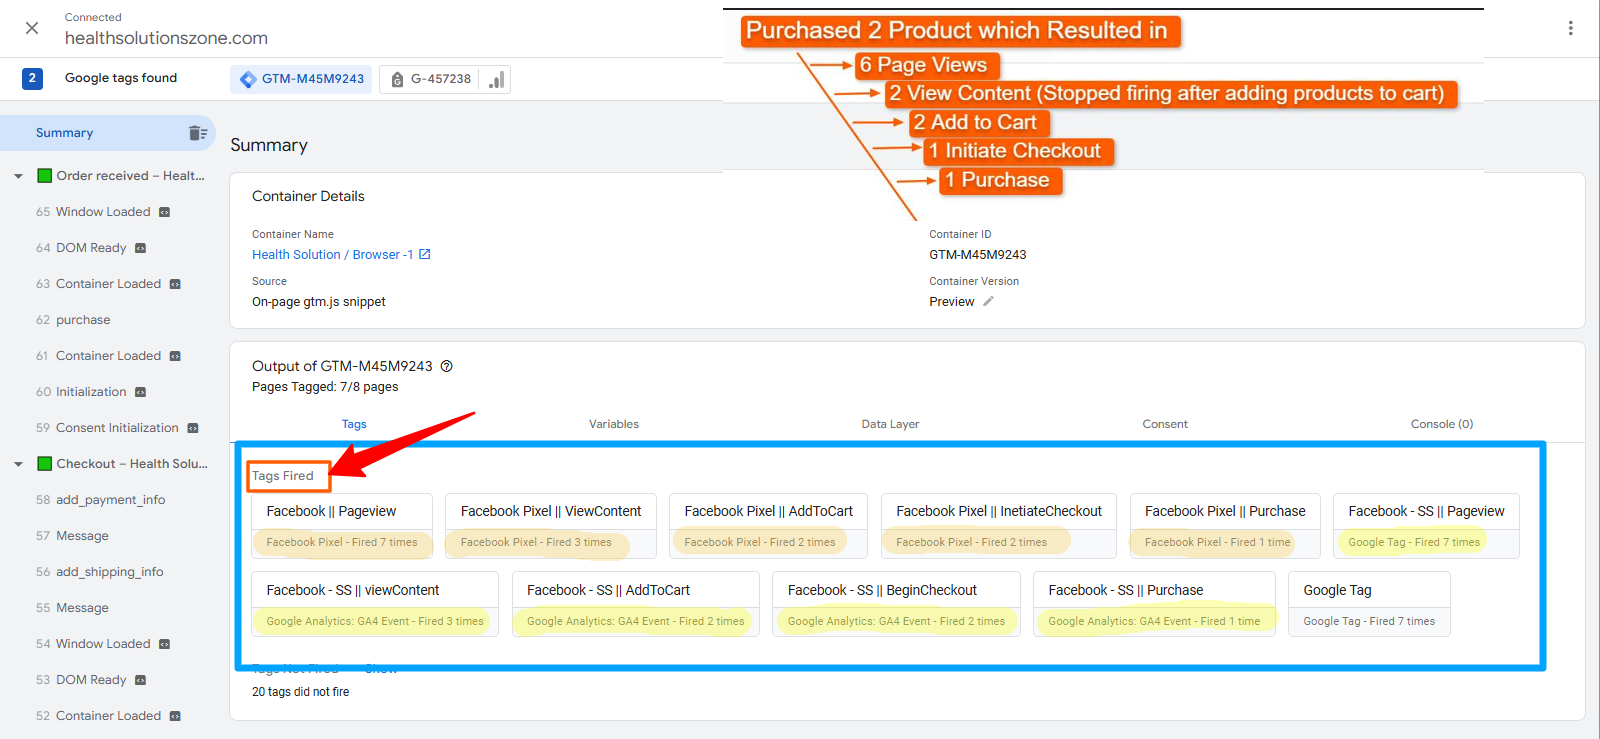Click the API icon next to 53 DOM Ready
This screenshot has height=739, width=1600.
[x=140, y=680]
